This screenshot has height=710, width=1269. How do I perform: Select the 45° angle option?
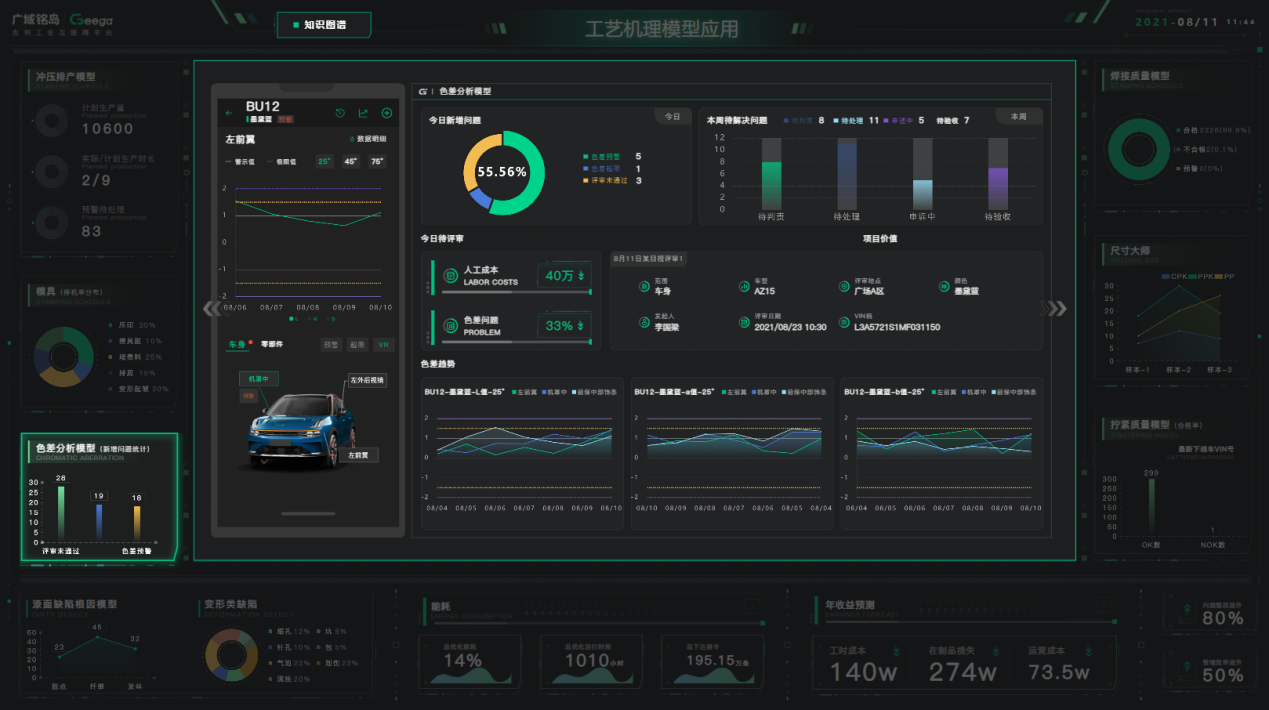(x=351, y=161)
